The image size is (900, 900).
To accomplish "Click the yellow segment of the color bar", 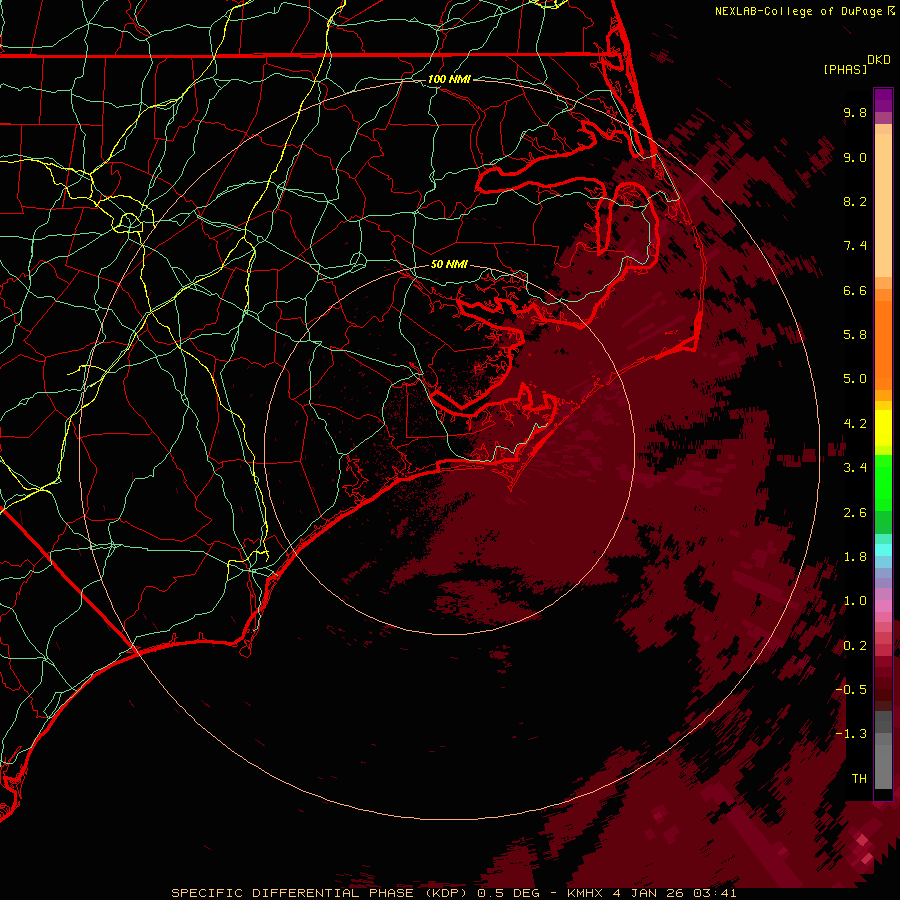I will click(x=883, y=428).
